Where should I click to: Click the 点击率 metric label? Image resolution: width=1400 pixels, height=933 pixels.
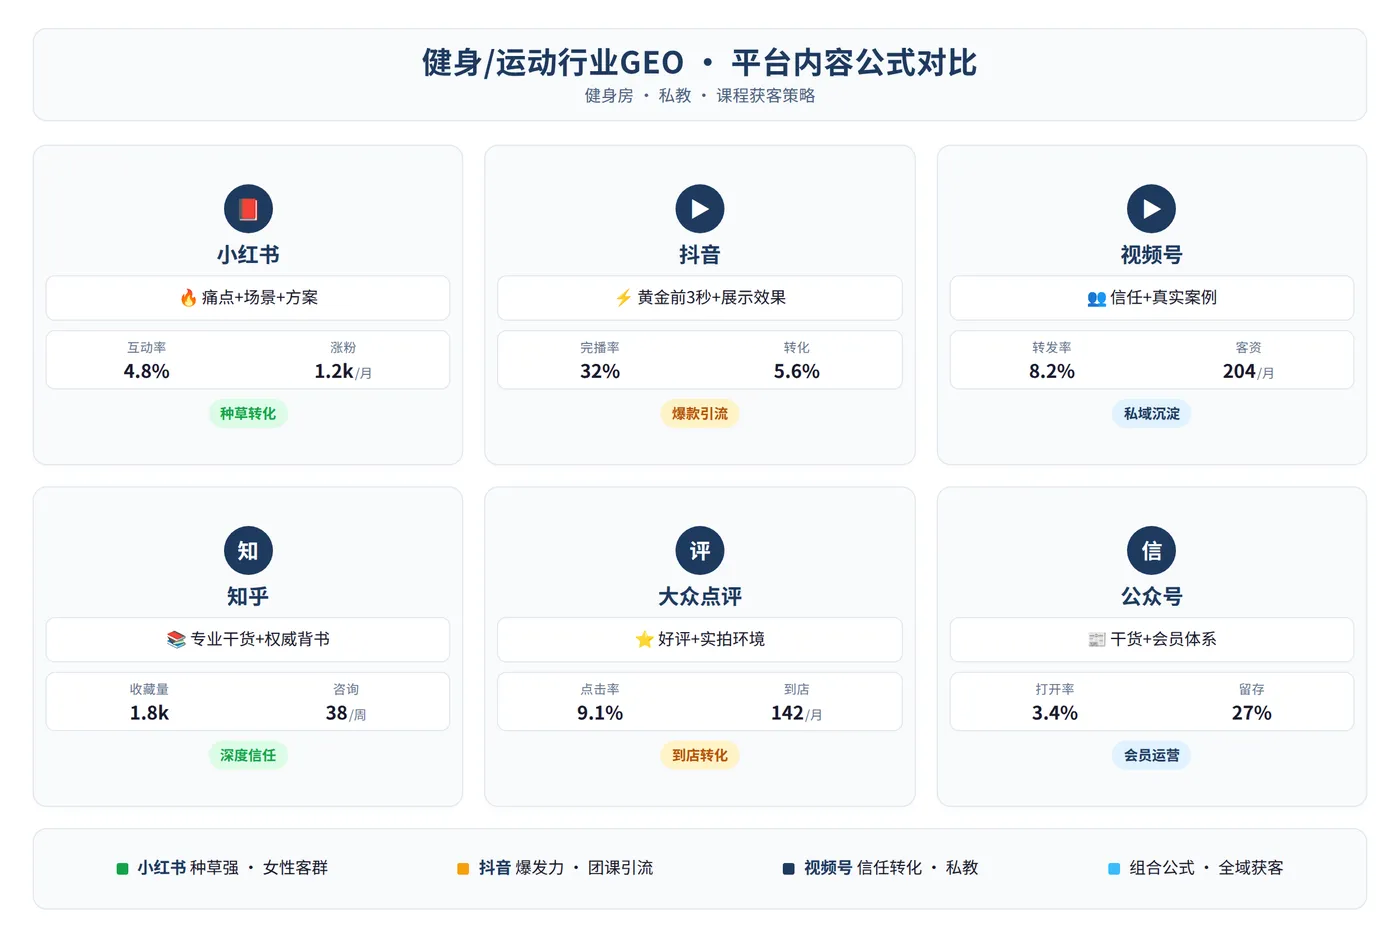click(600, 690)
